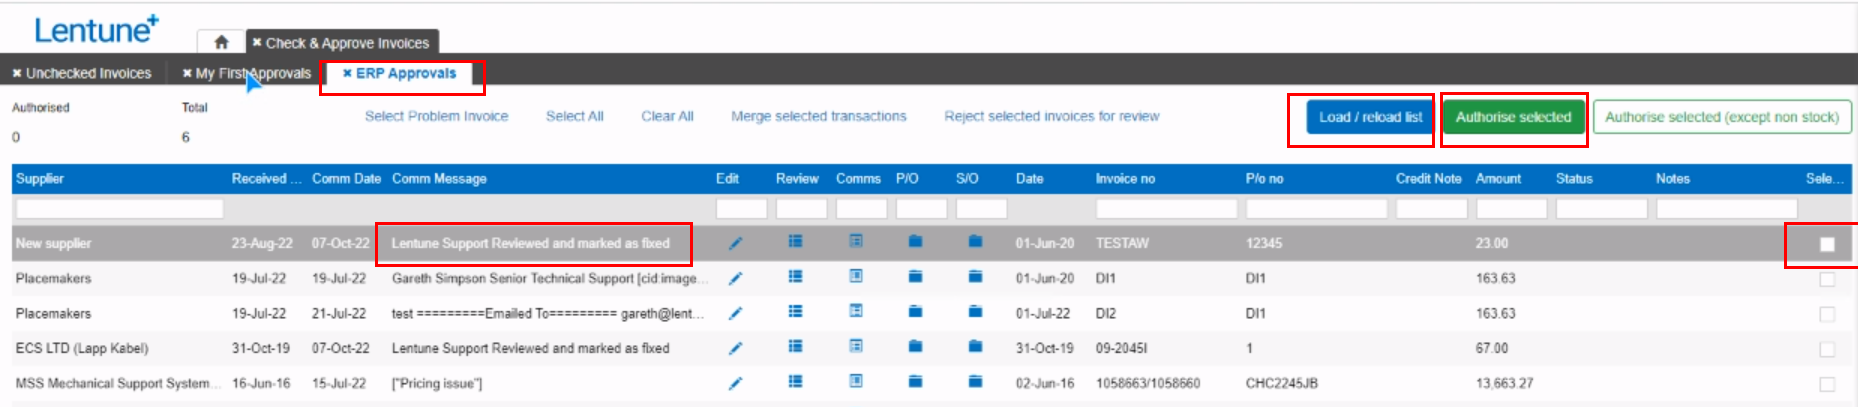1858x407 pixels.
Task: Click Notes column filter field
Action: (x=1726, y=208)
